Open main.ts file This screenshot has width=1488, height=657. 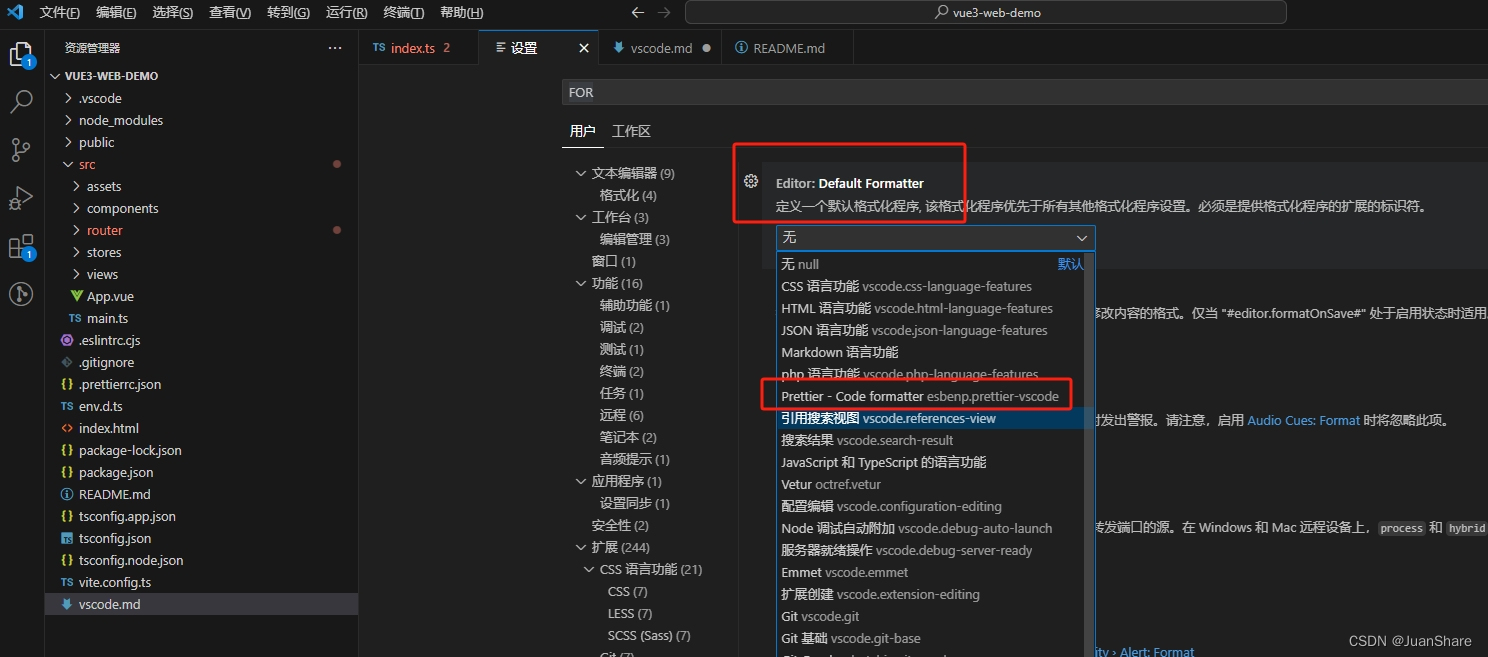pos(107,318)
